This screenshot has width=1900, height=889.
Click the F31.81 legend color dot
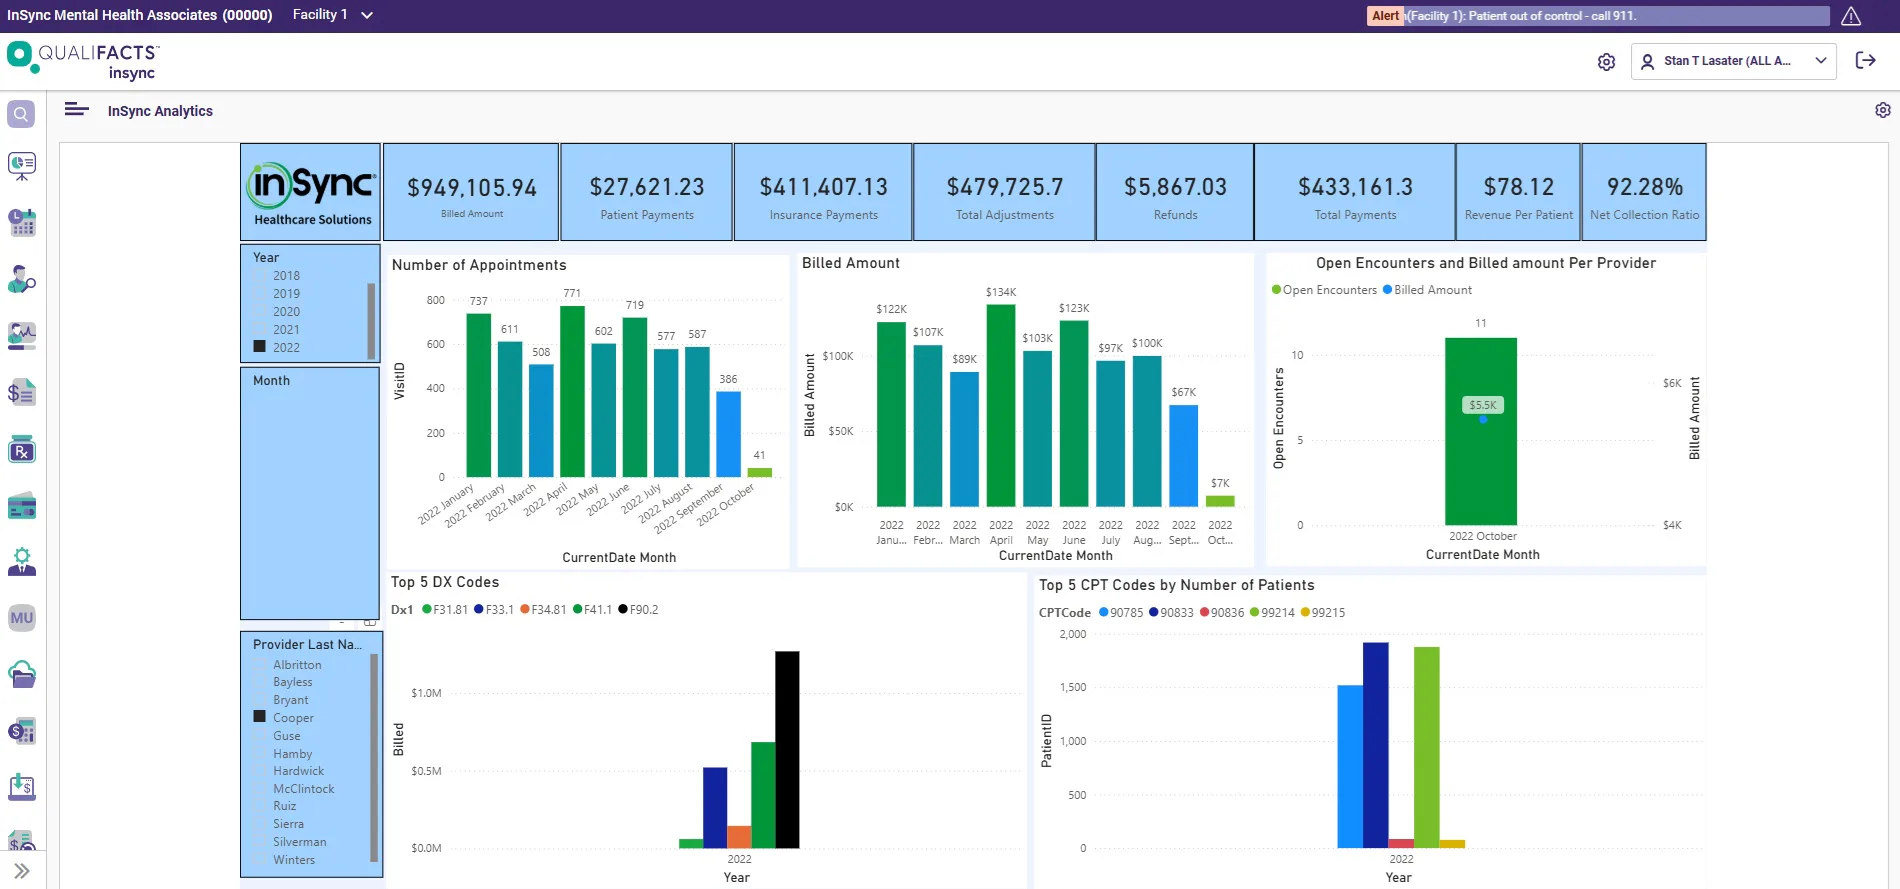(x=427, y=609)
